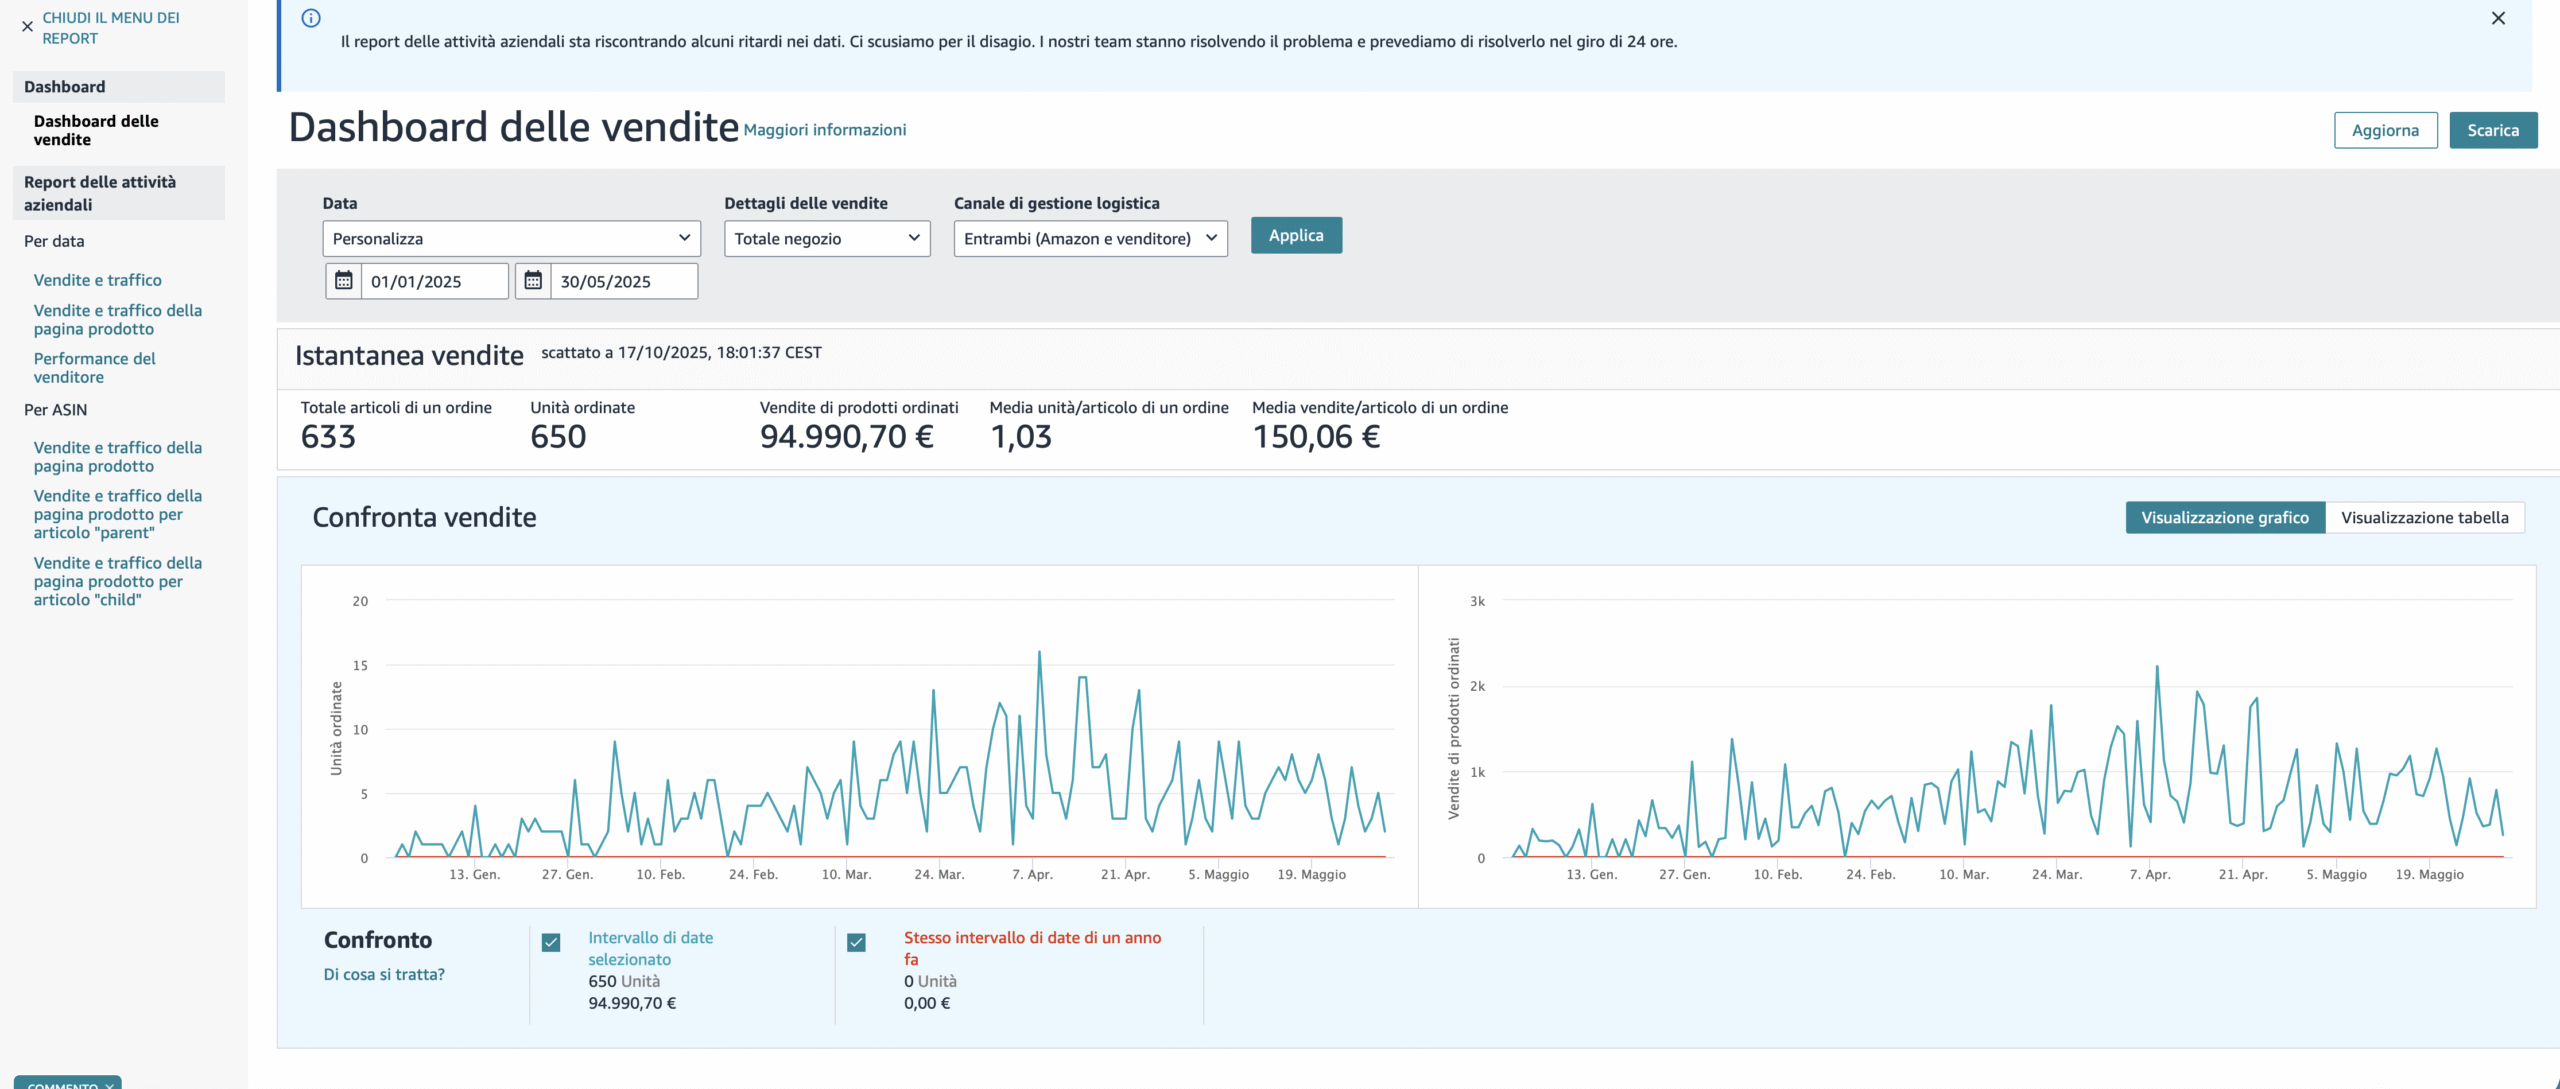Switch to Visualizzazione tabella

click(2424, 517)
